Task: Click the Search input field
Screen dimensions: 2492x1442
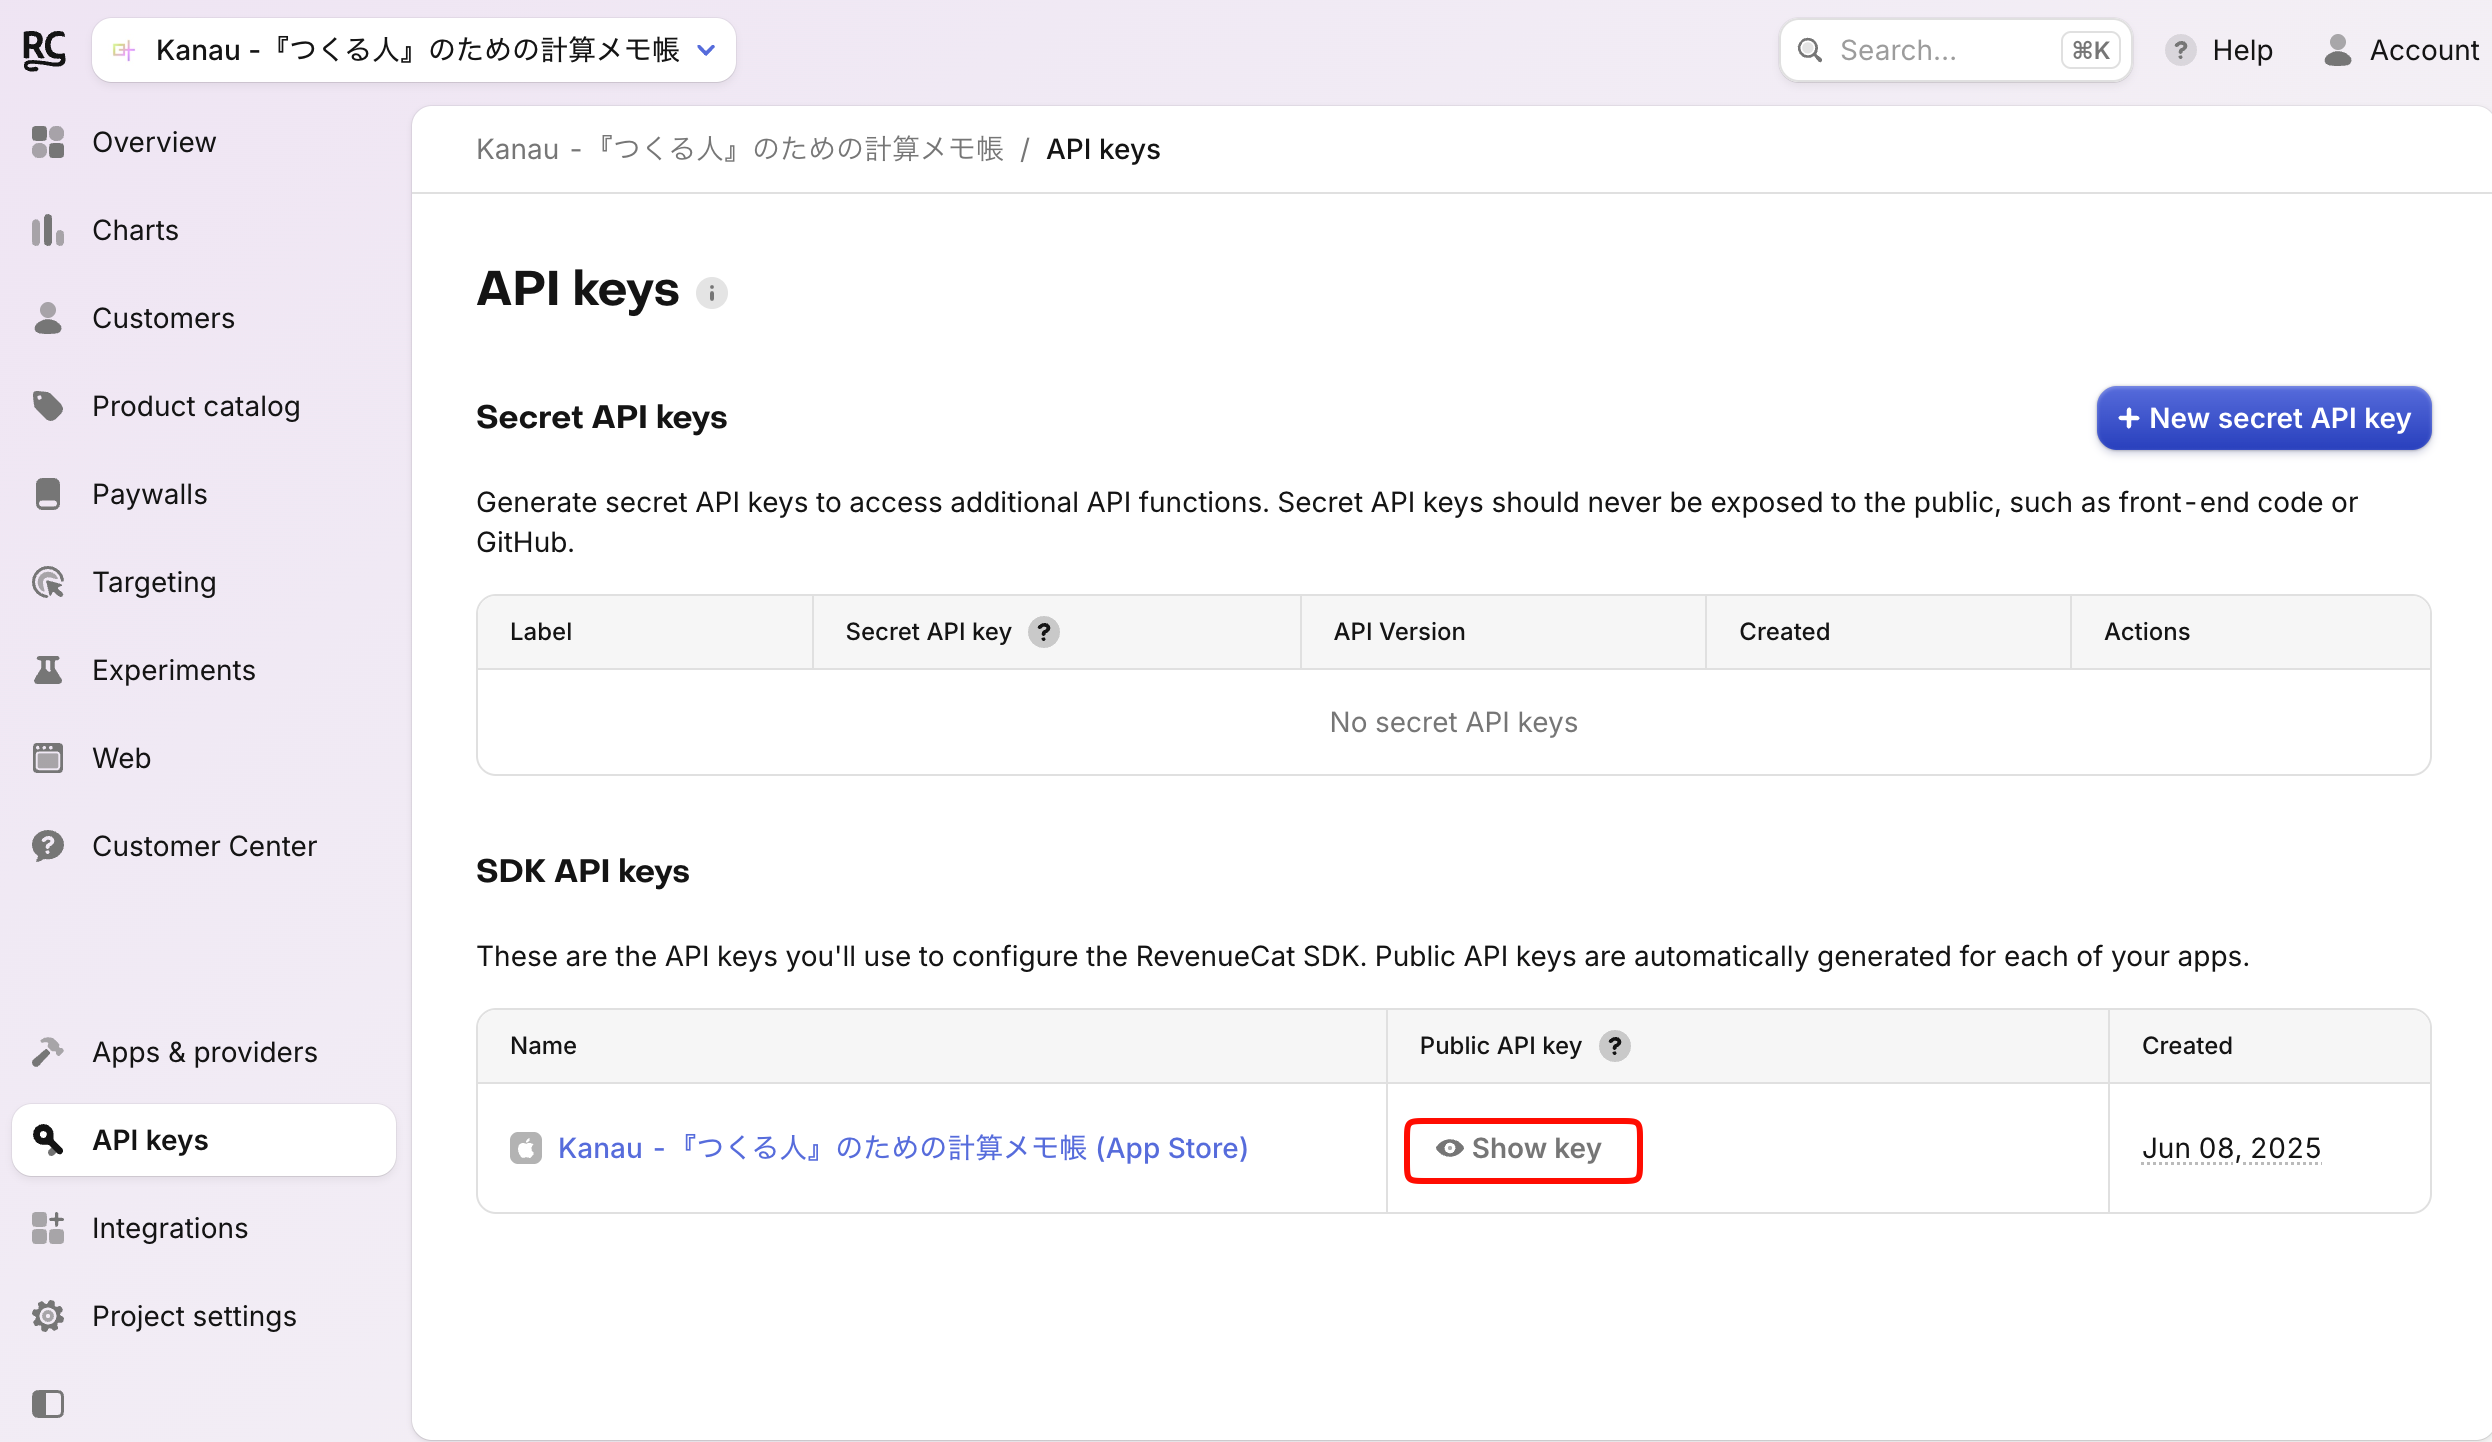Action: tap(1955, 50)
